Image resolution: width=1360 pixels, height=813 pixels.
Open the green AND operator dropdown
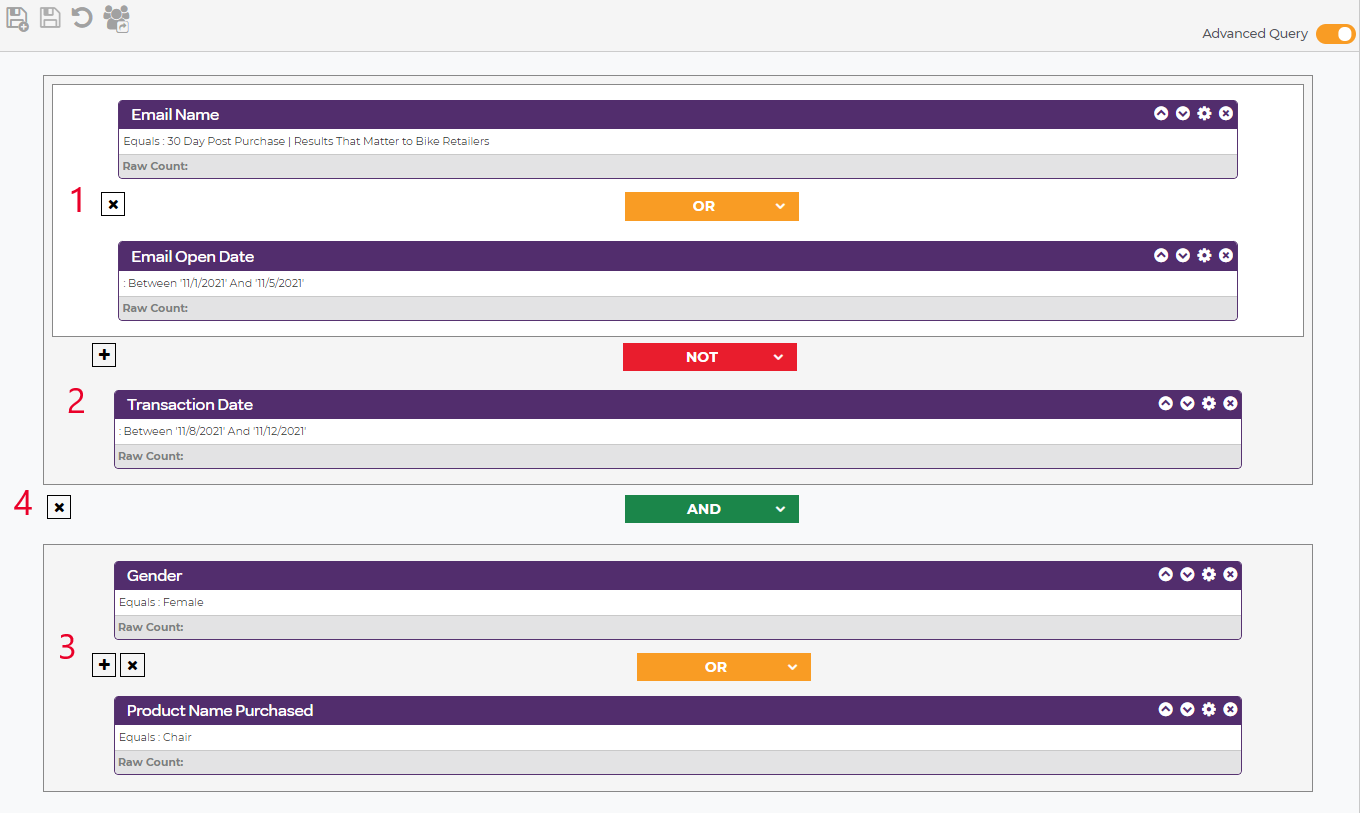[712, 509]
